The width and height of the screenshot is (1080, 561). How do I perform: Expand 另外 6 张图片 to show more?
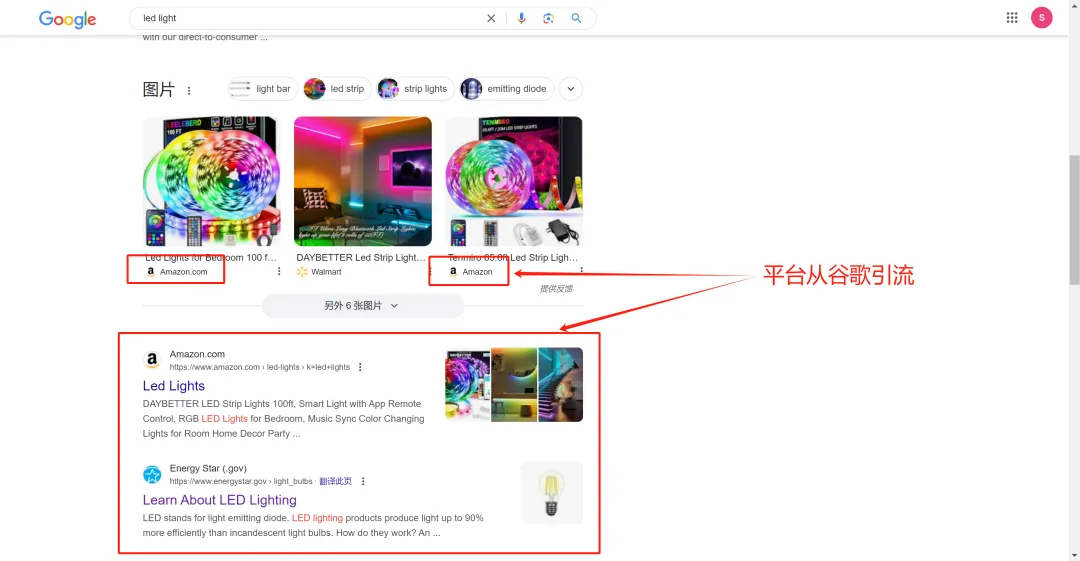click(362, 306)
